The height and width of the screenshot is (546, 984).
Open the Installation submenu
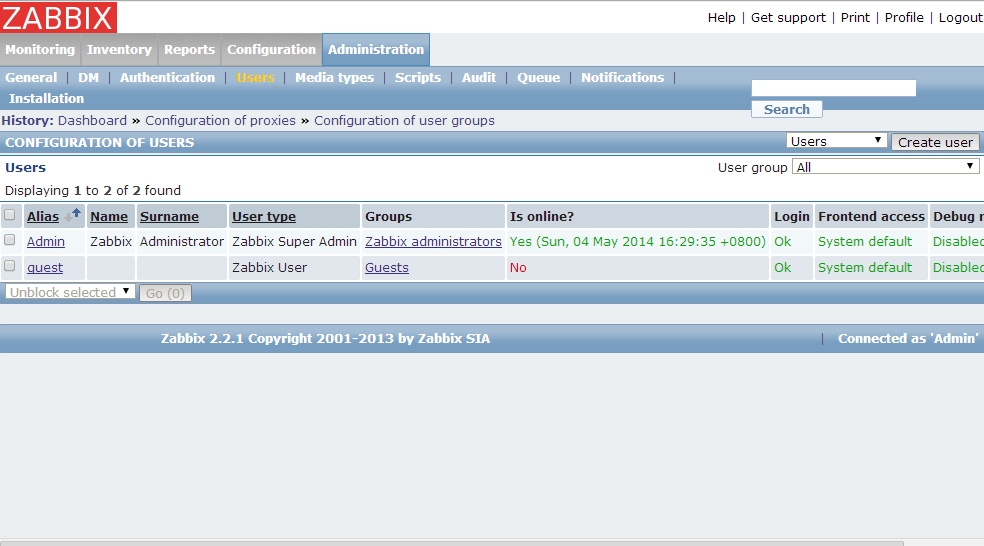coord(46,99)
